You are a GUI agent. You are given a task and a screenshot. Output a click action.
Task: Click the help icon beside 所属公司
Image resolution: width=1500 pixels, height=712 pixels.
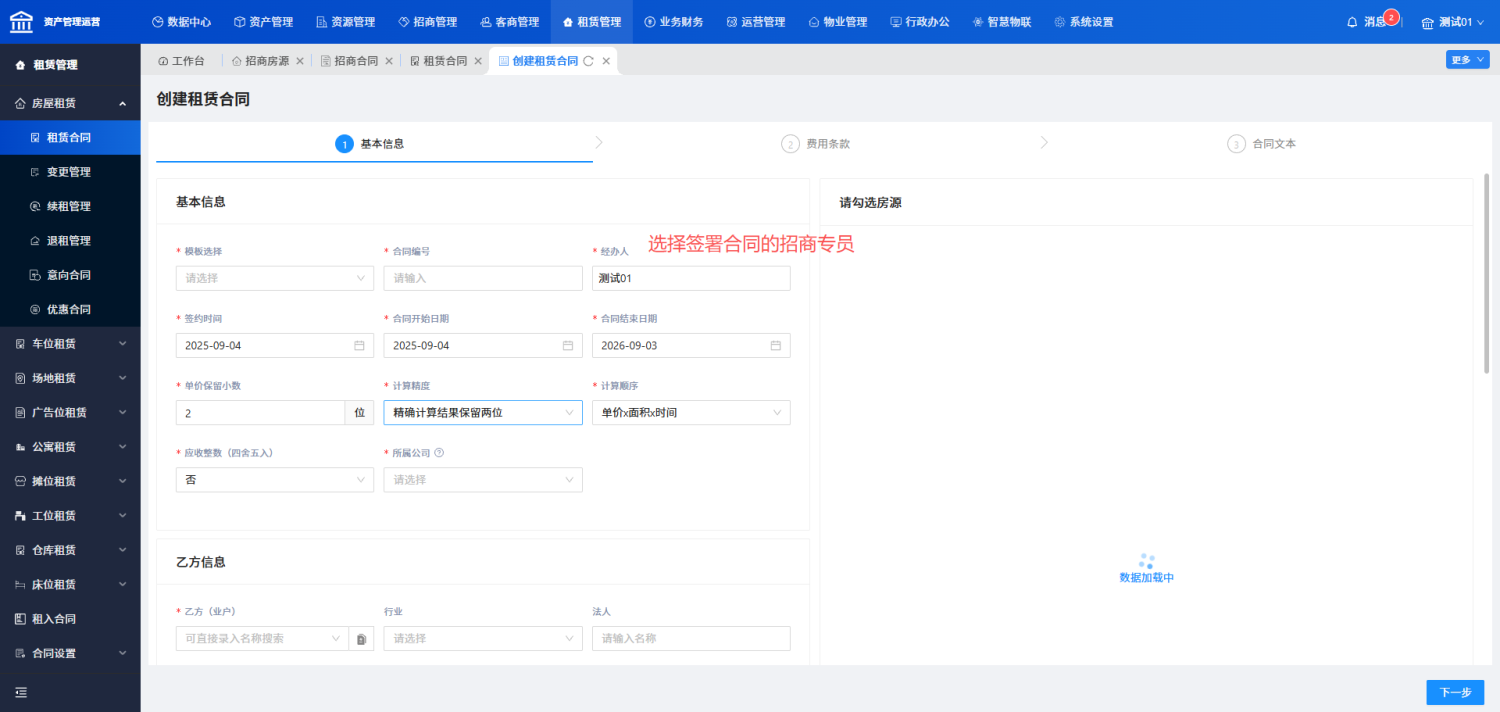tap(439, 452)
